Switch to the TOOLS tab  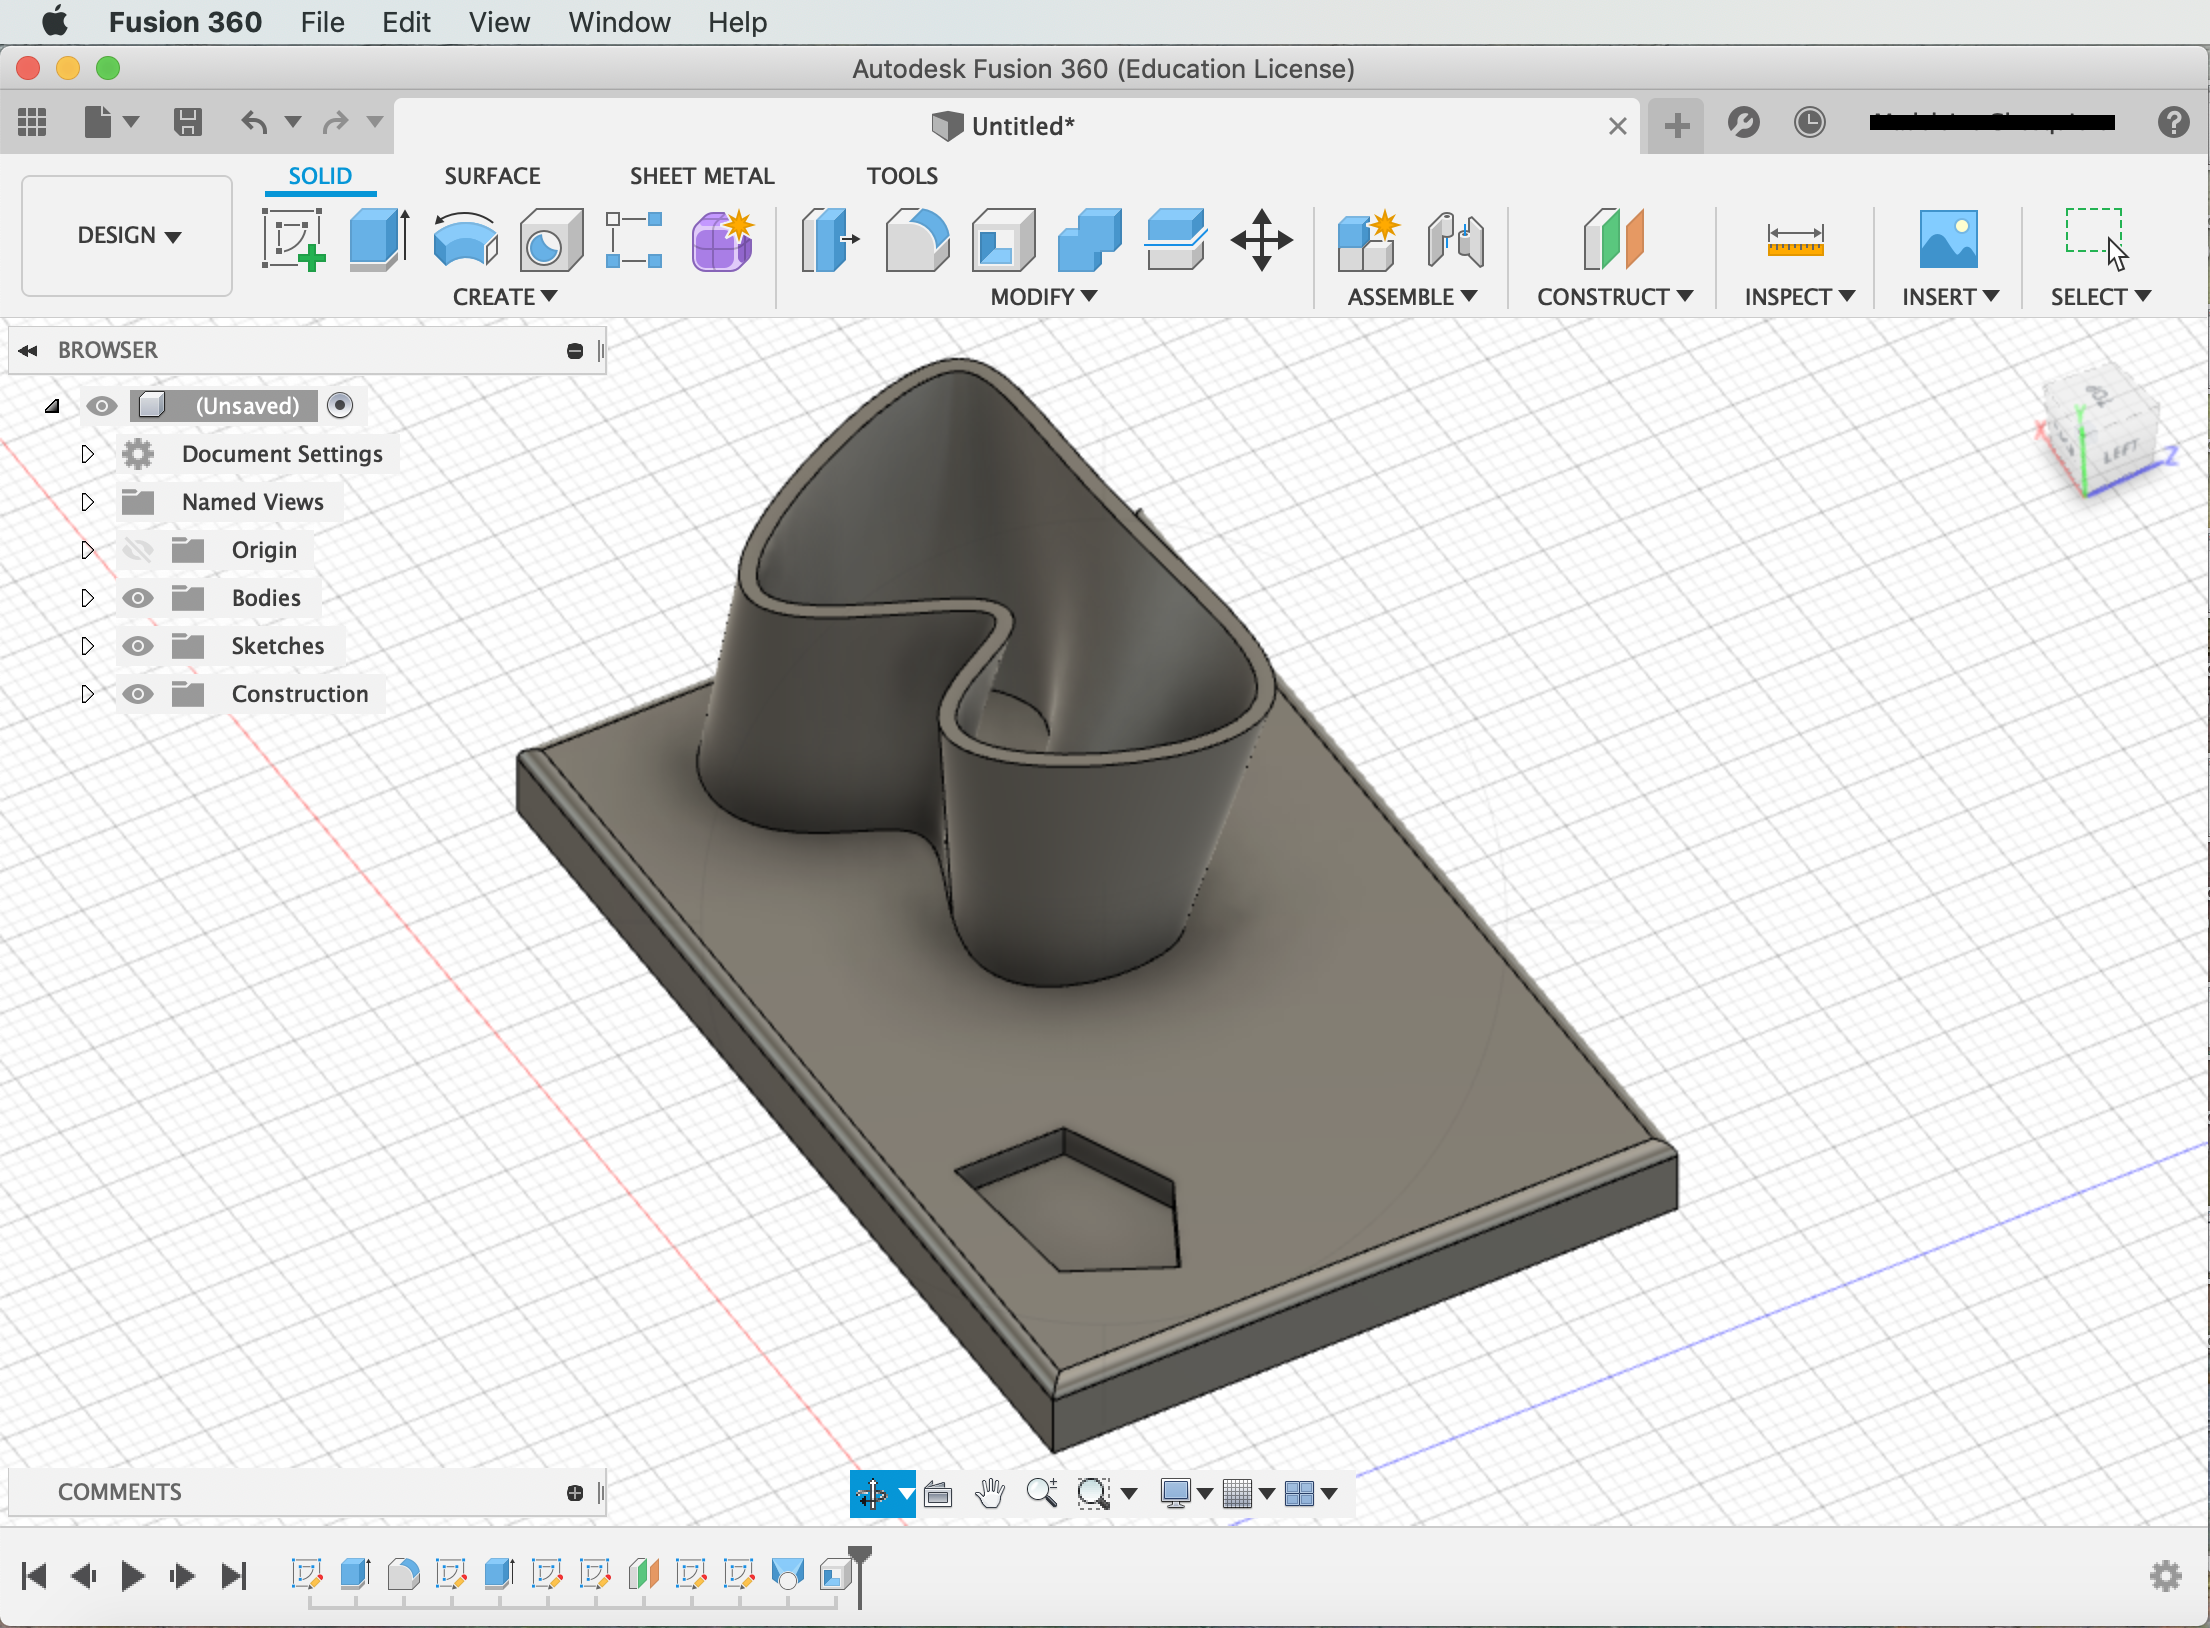902,176
